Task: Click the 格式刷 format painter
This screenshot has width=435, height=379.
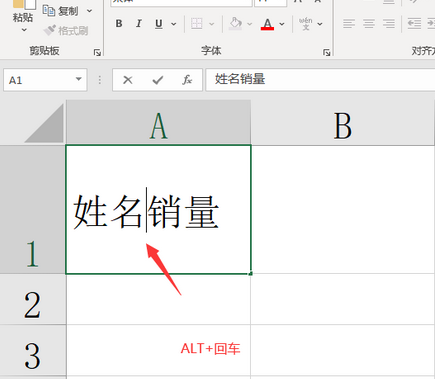Action: 66,31
